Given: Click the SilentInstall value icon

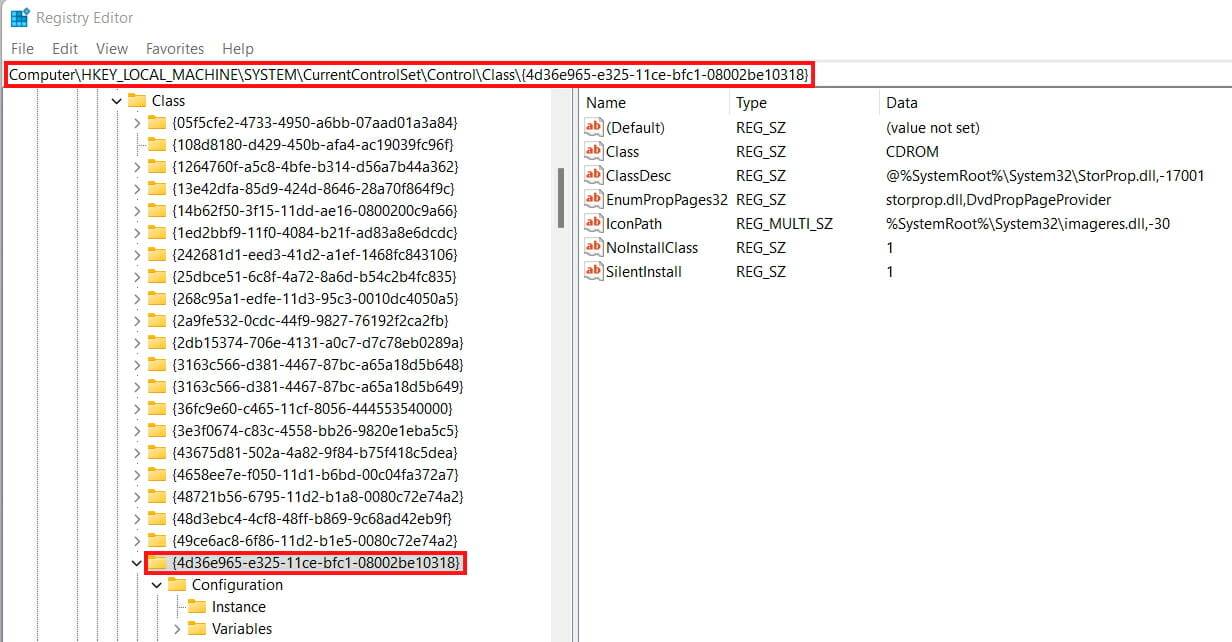Looking at the screenshot, I should click(595, 272).
